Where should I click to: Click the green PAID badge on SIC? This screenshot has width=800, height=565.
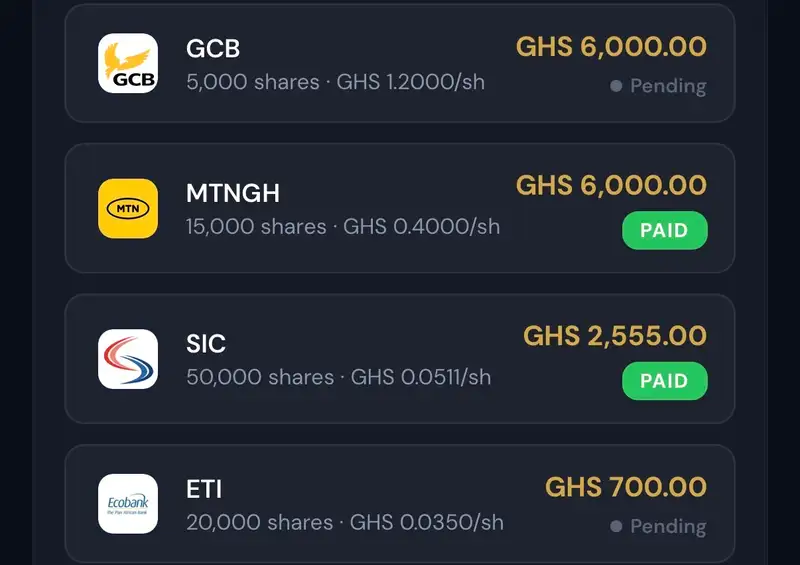665,381
